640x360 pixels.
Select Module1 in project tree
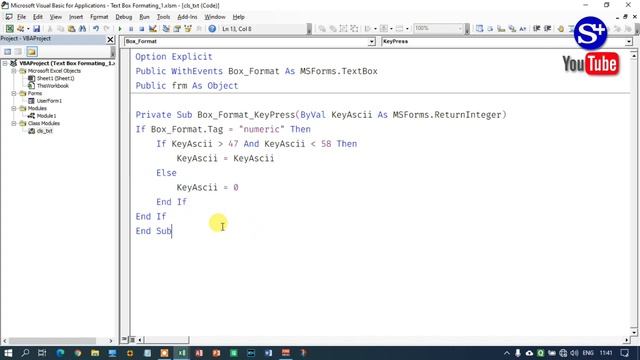coord(46,116)
